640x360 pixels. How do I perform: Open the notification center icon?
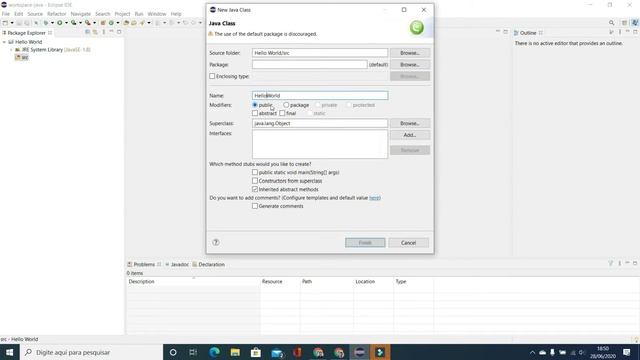[x=627, y=352]
